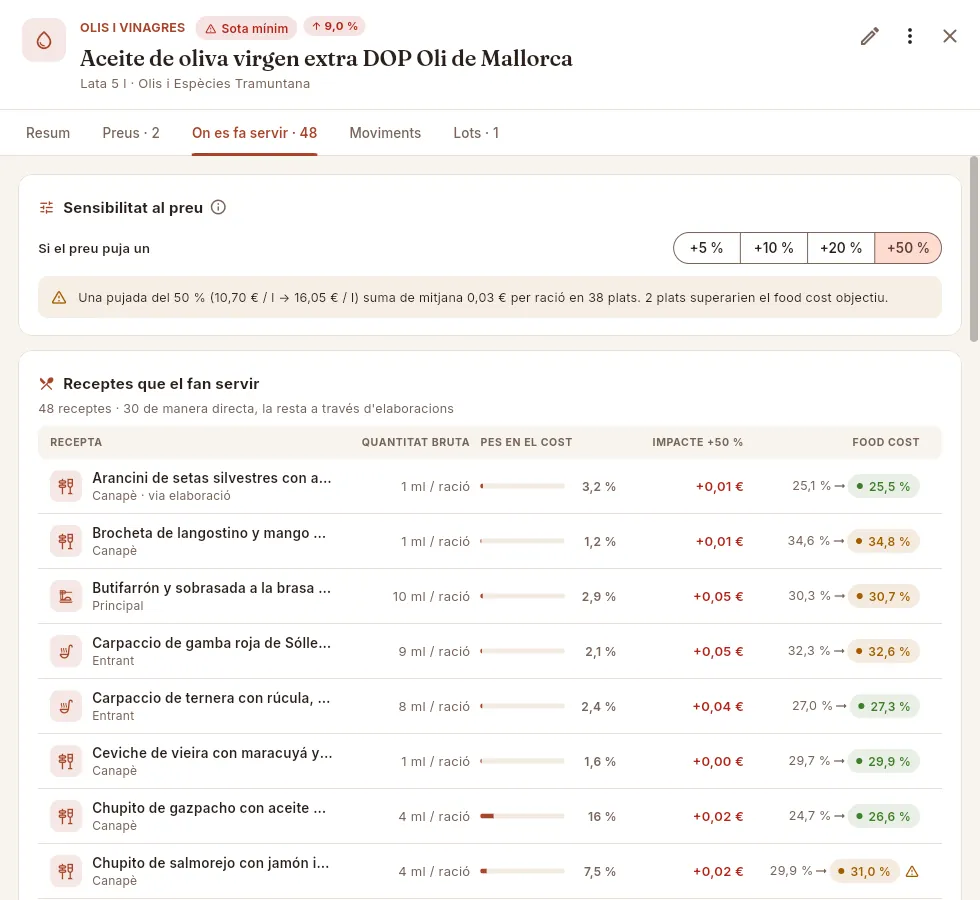Click the pencil edit icon
980x900 pixels.
[869, 36]
